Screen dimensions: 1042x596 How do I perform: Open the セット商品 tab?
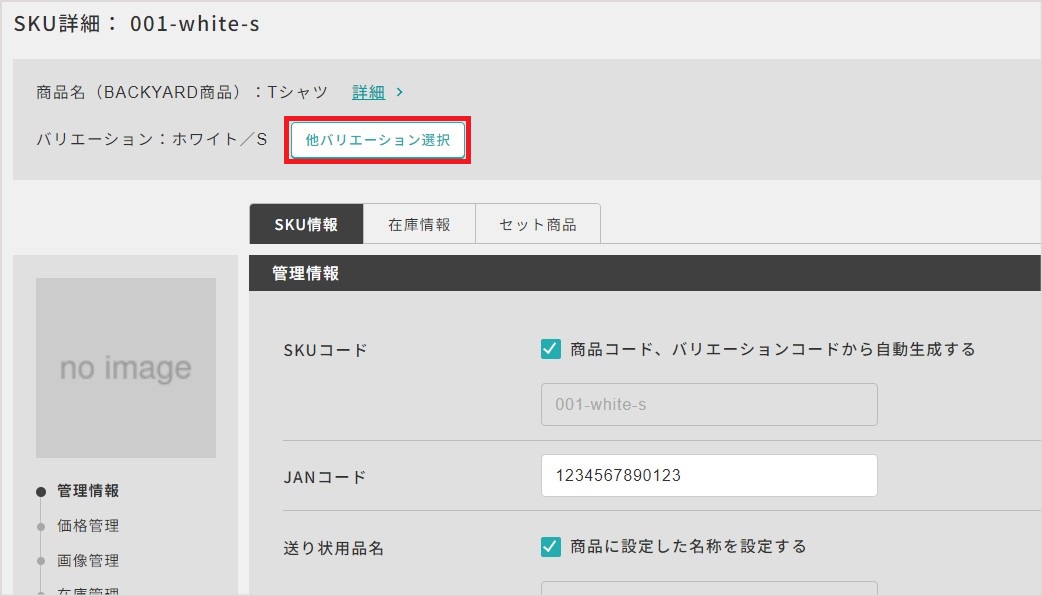click(x=538, y=225)
